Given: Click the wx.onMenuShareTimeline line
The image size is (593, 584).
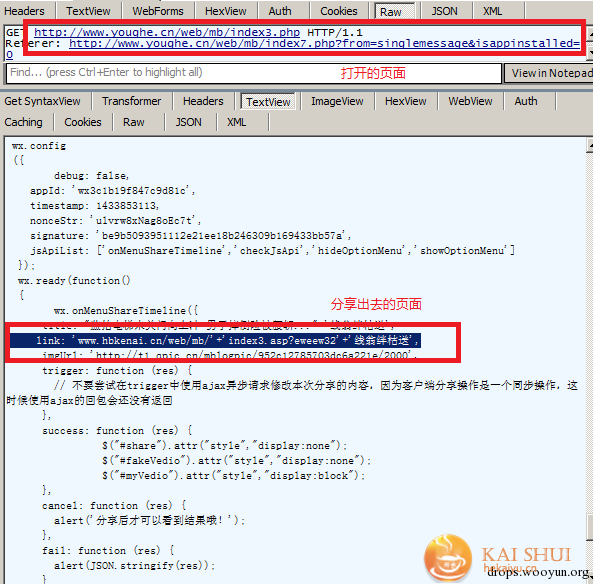Looking at the screenshot, I should click(x=126, y=311).
